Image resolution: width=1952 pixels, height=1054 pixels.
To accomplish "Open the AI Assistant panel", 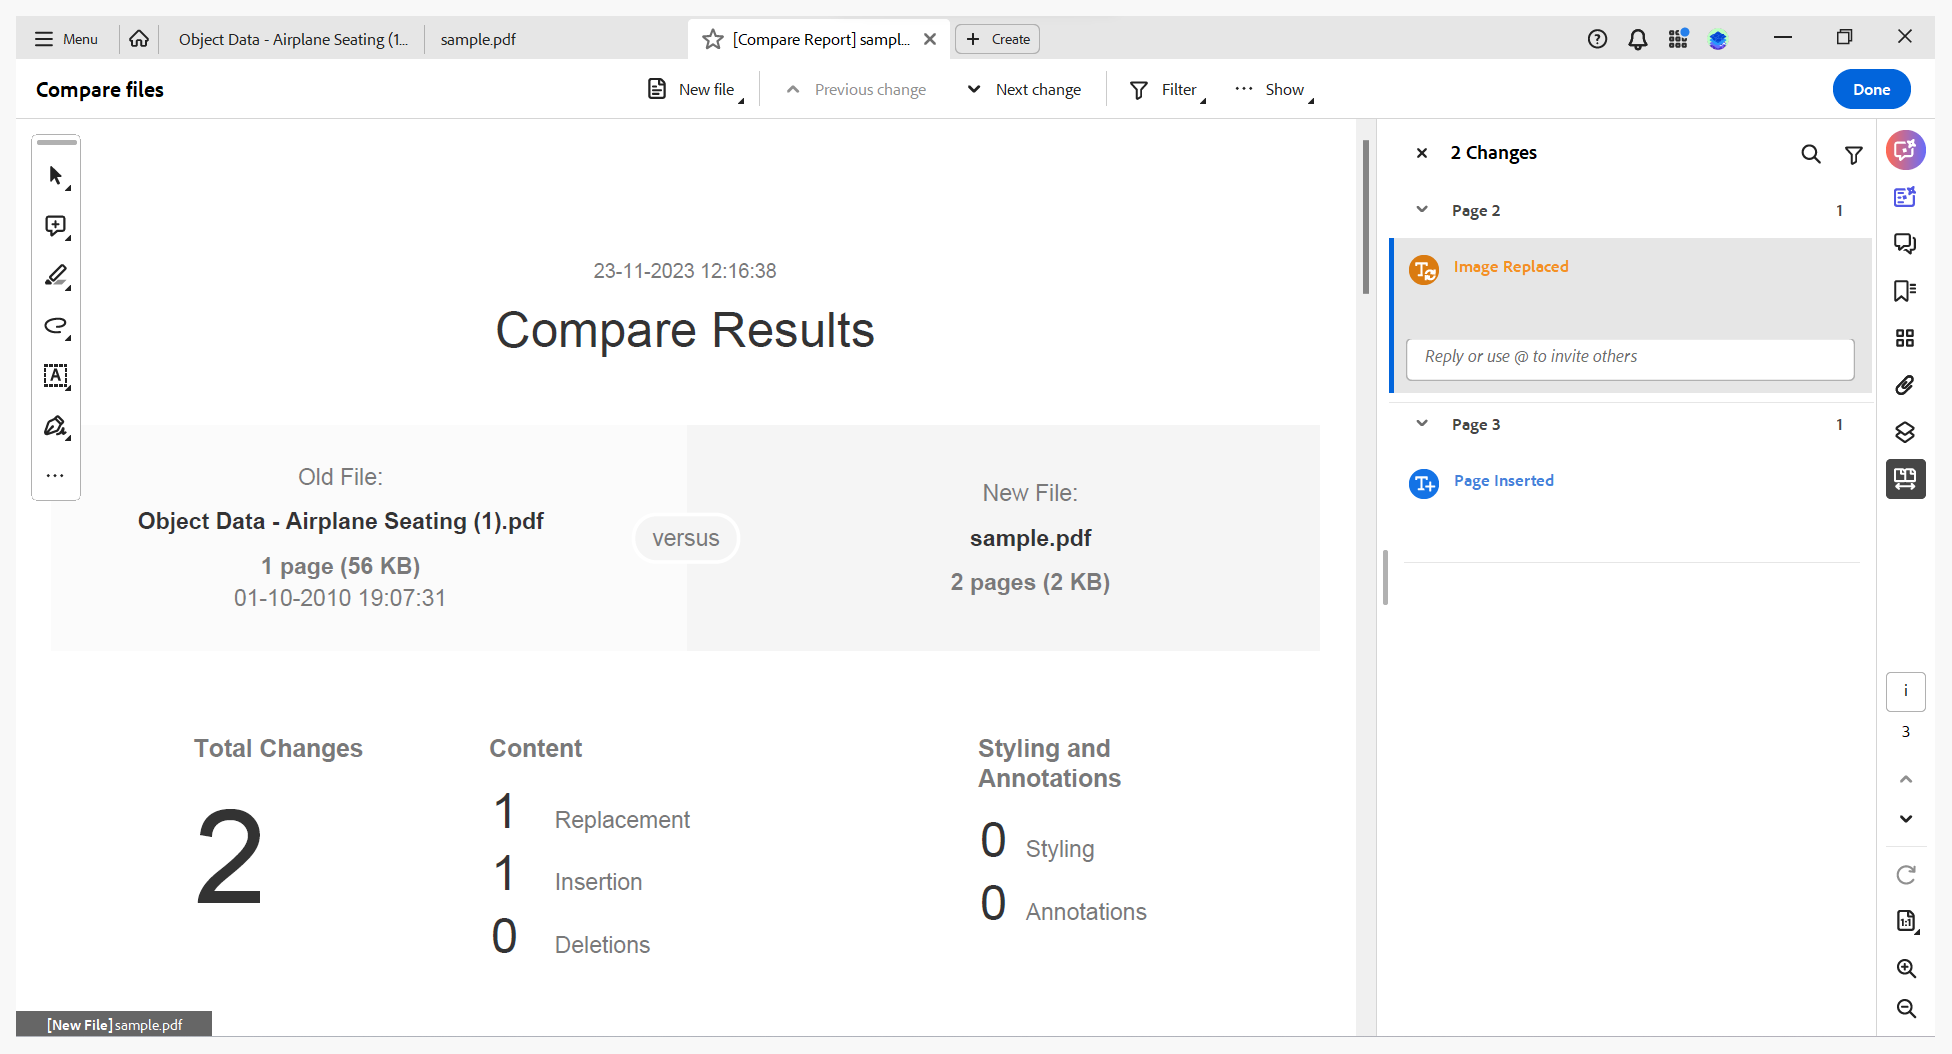I will click(x=1905, y=150).
